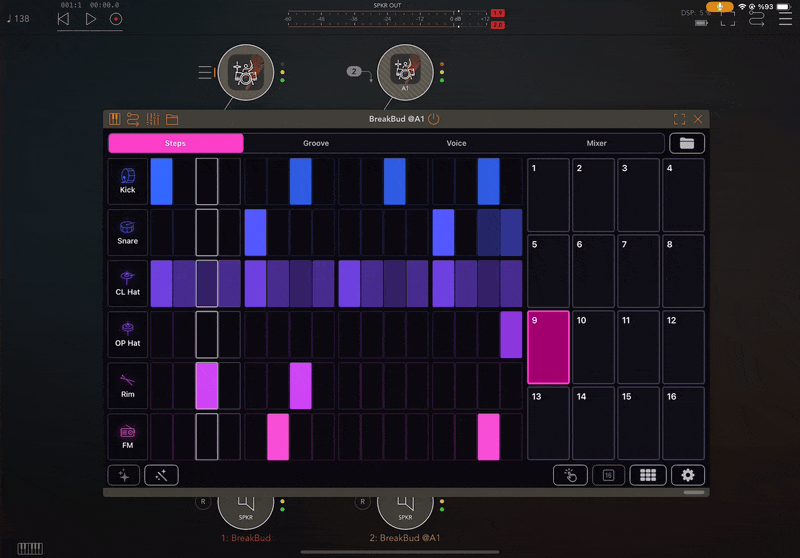Image resolution: width=800 pixels, height=558 pixels.
Task: Toggle first Kick step off
Action: pos(161,181)
